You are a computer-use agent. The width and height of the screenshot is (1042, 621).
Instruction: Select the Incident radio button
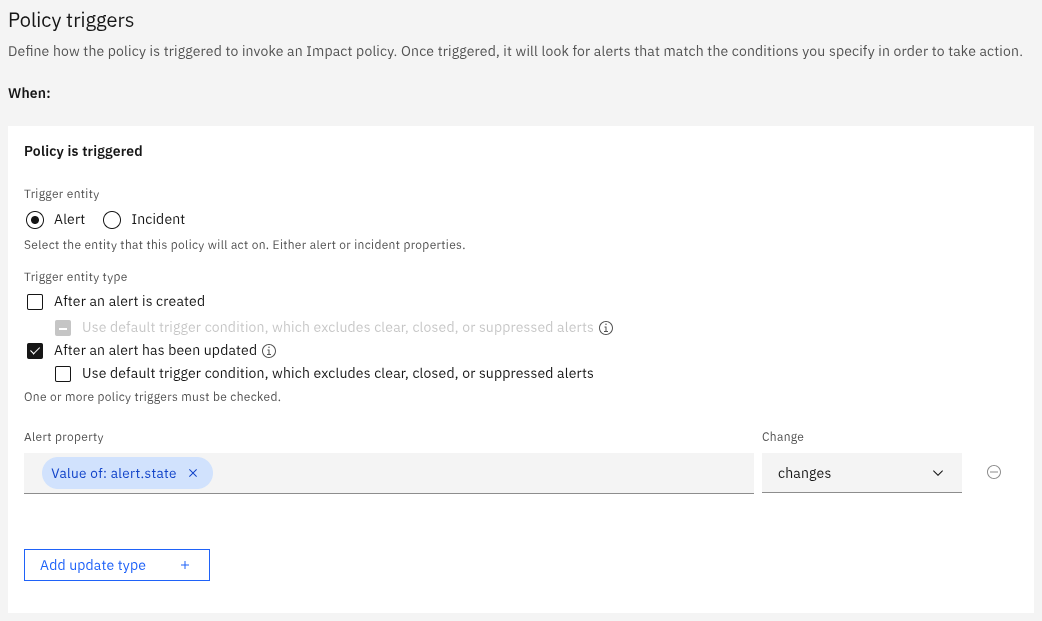click(x=112, y=220)
